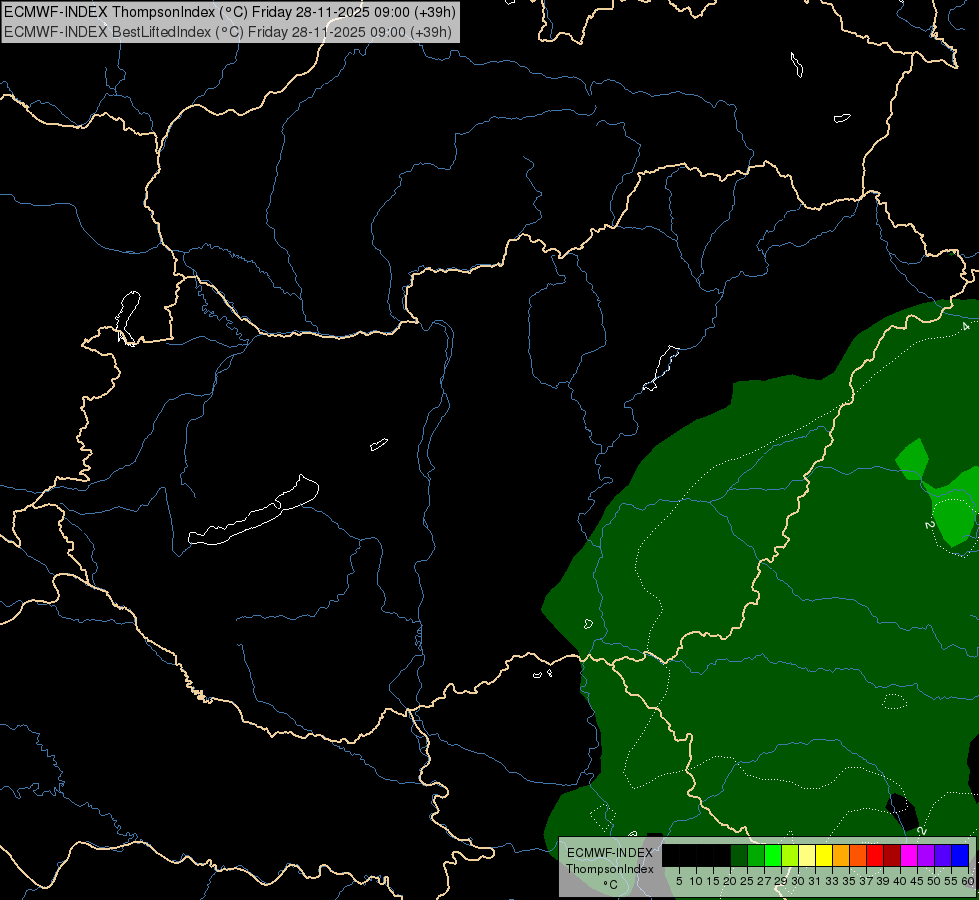The width and height of the screenshot is (979, 900).
Task: Select the medium green 25-27 legend swatch
Action: [x=756, y=855]
